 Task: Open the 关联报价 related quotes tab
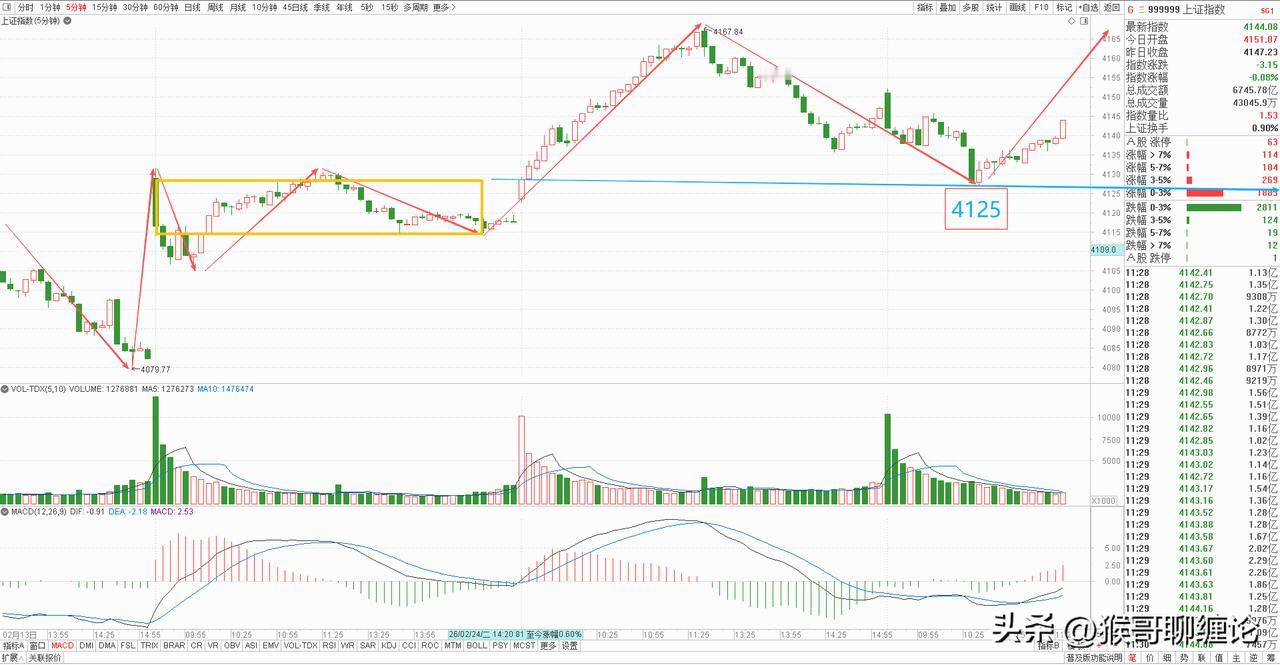[44, 658]
